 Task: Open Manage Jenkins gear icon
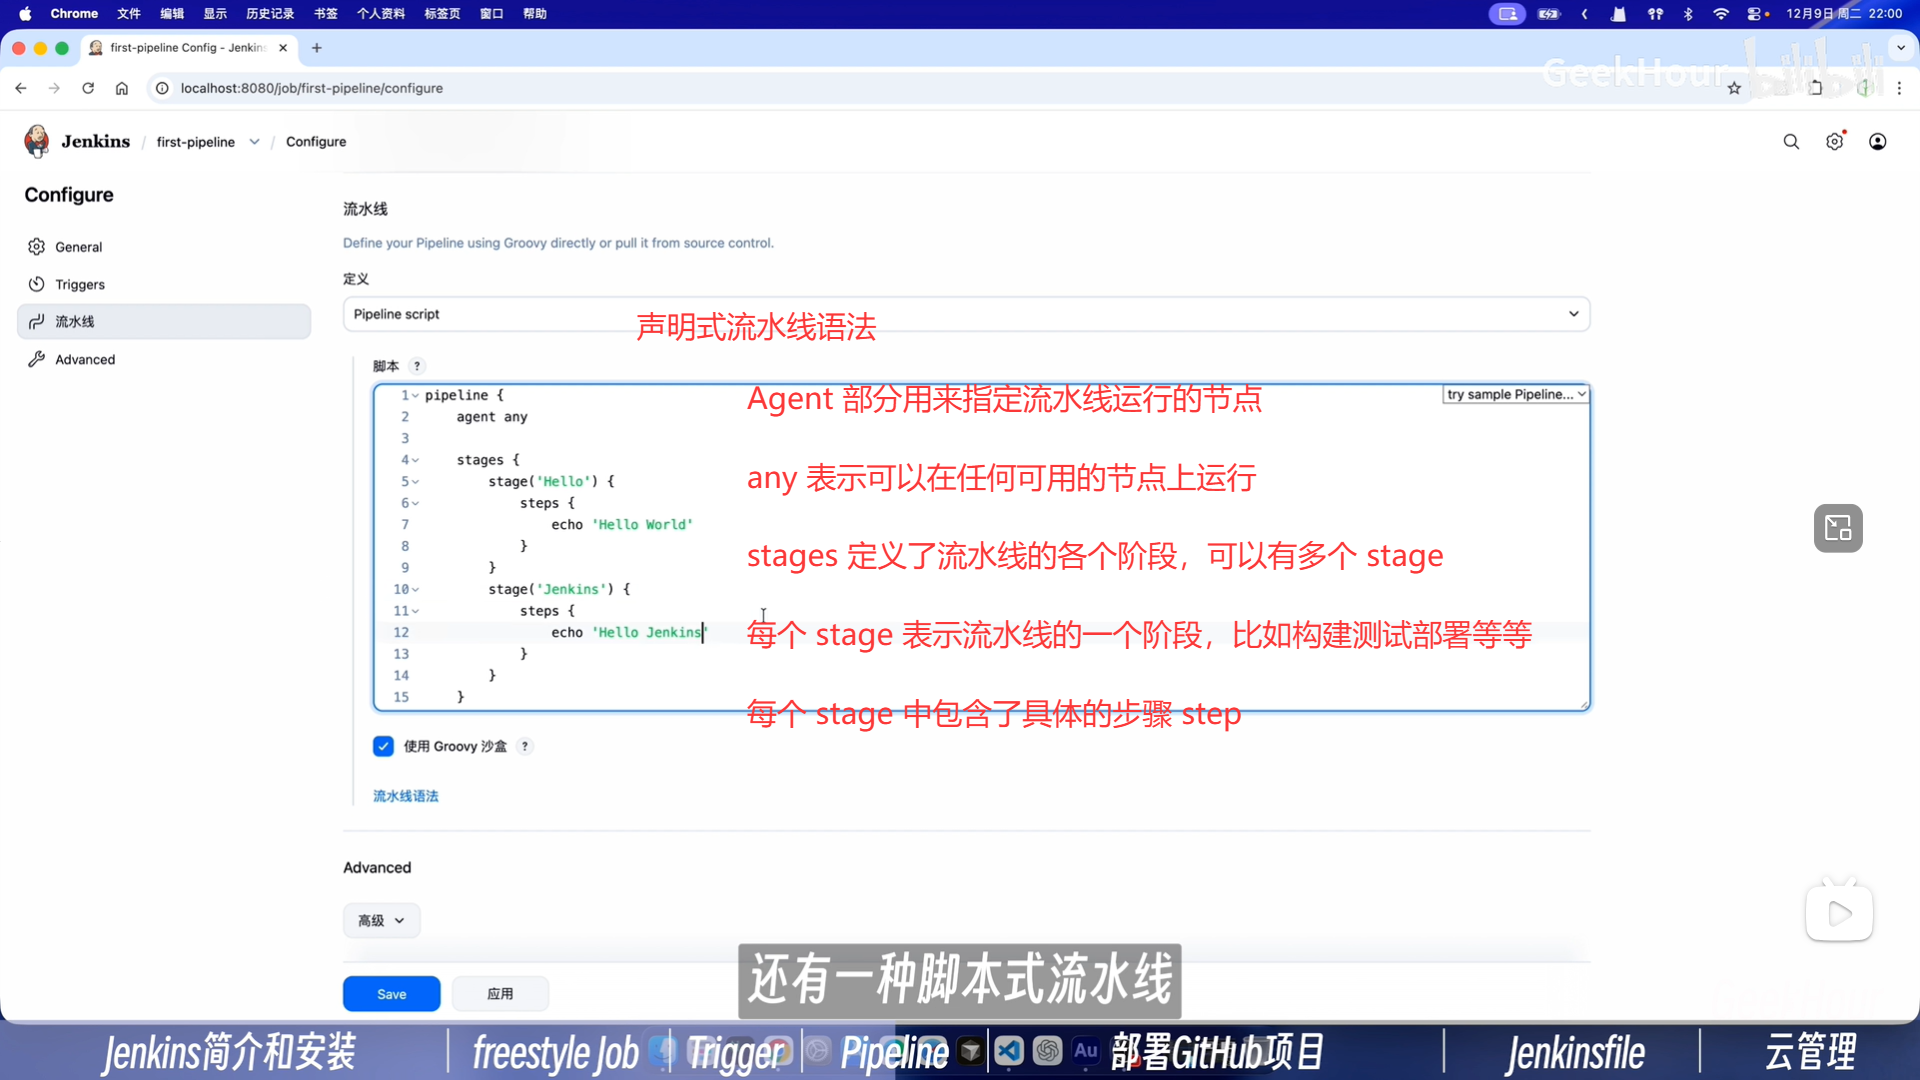pyautogui.click(x=1834, y=142)
